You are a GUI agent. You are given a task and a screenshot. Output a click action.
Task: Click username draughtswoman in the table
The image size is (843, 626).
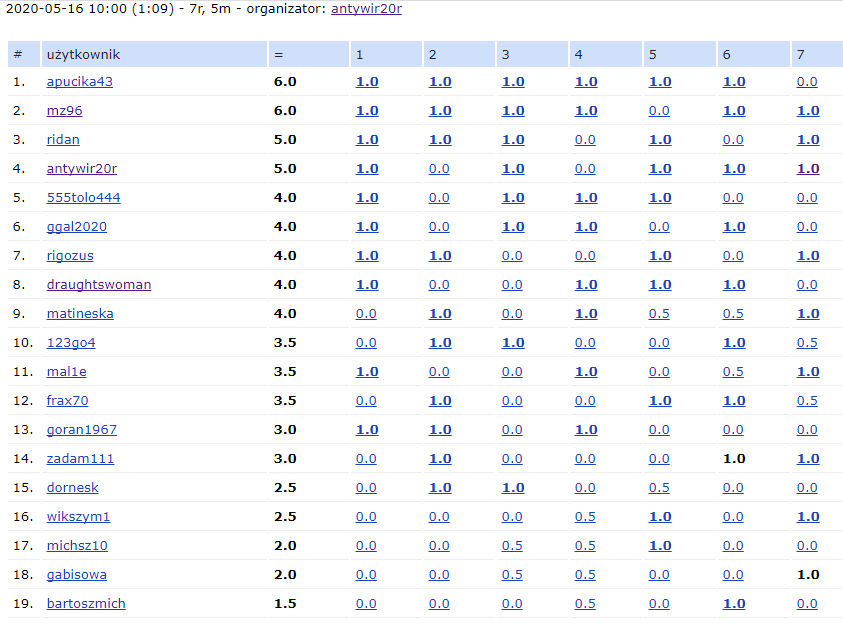point(98,285)
